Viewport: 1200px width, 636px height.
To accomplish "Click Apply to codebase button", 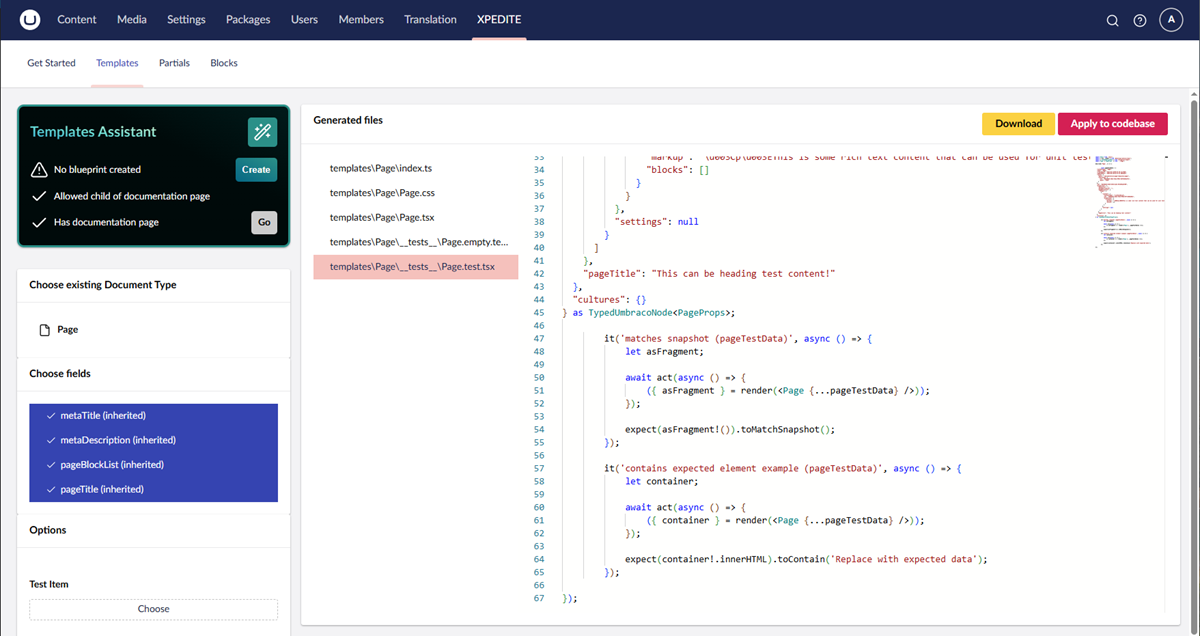I will pyautogui.click(x=1112, y=124).
